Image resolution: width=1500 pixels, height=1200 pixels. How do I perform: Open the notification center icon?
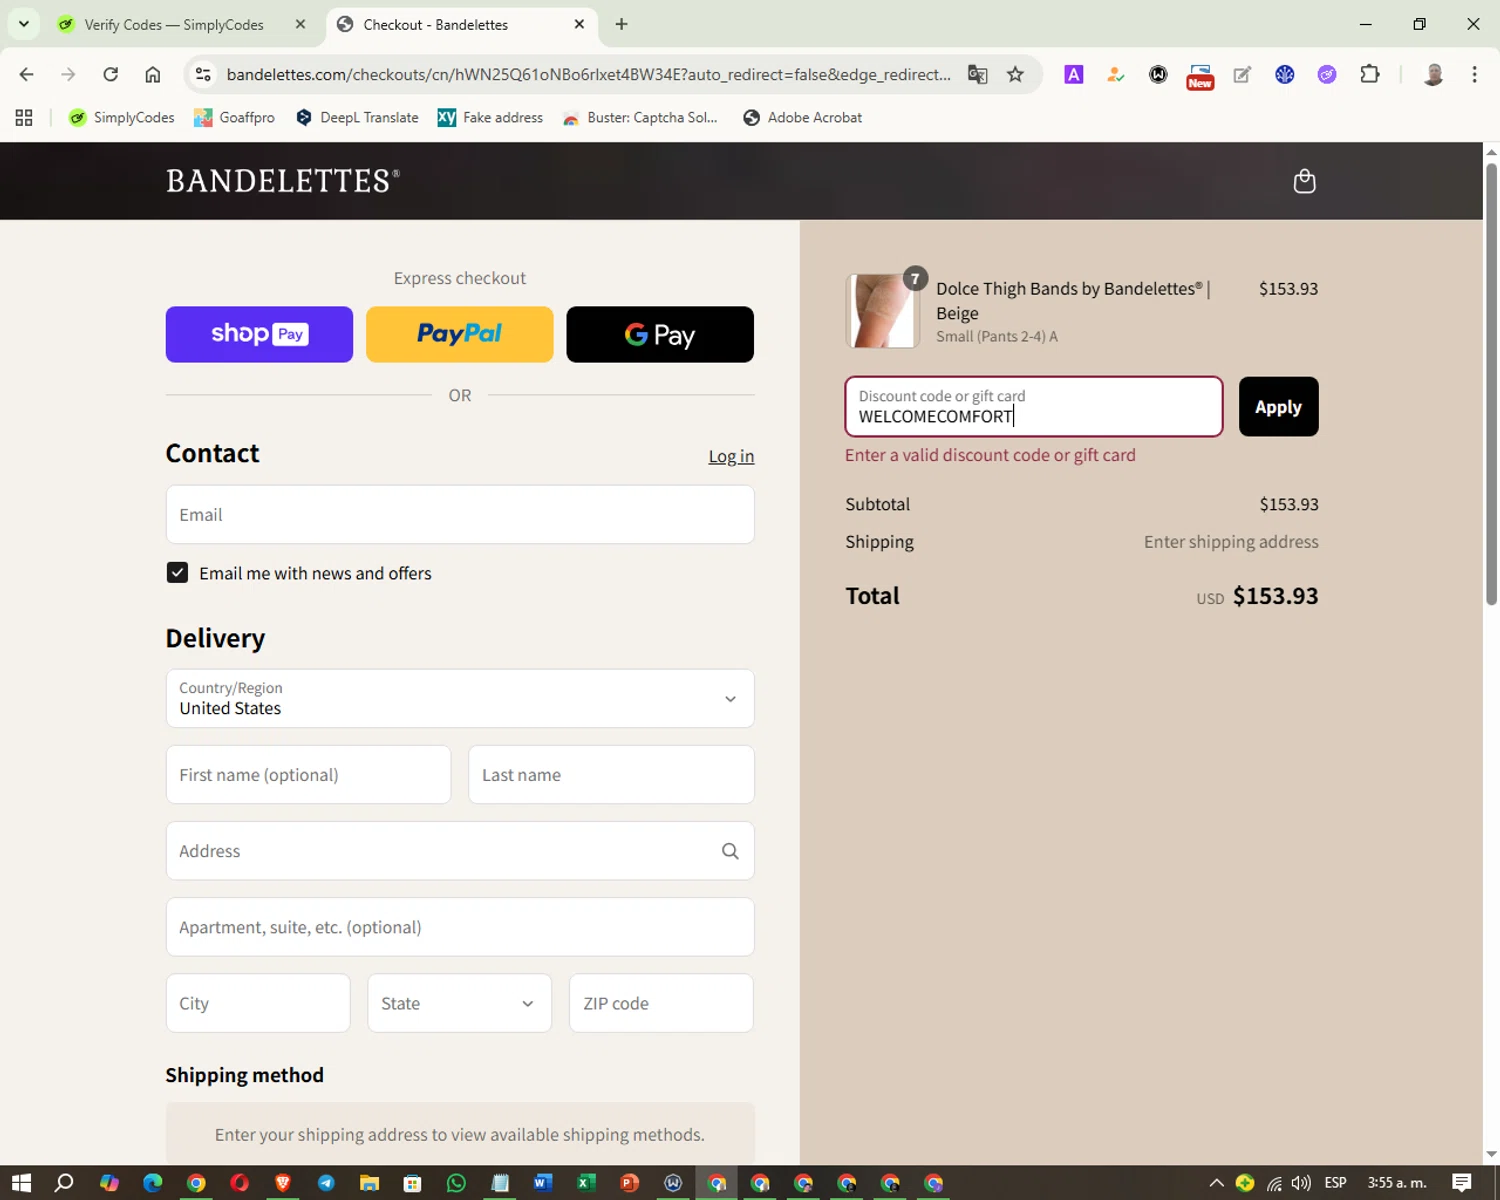(1462, 1183)
